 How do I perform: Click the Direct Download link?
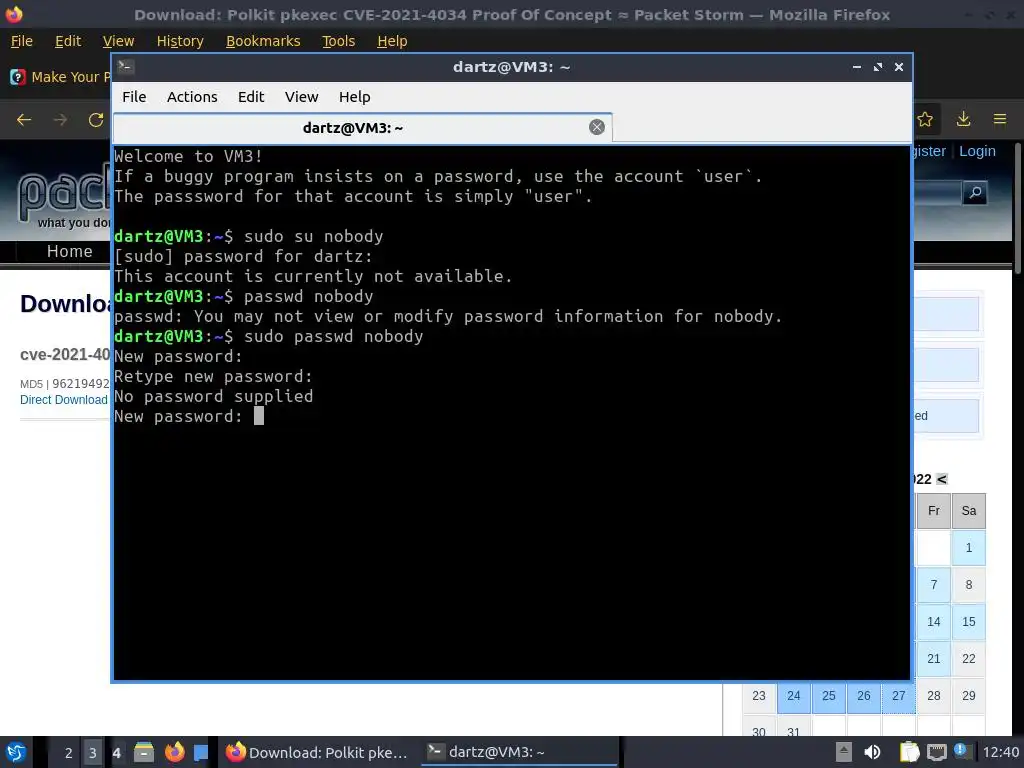[x=63, y=400]
